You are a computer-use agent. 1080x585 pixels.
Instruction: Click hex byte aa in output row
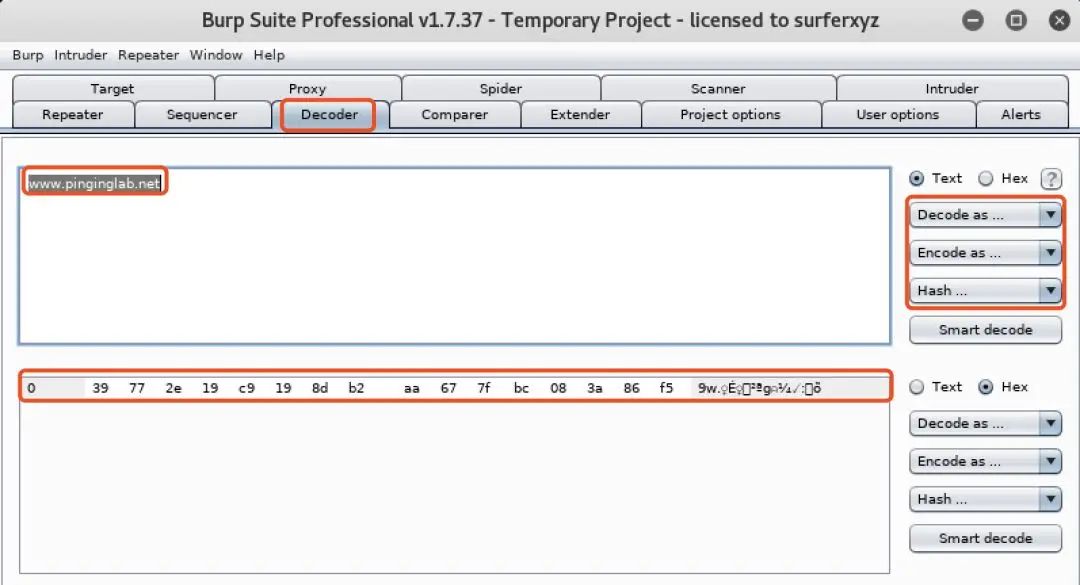click(x=412, y=388)
